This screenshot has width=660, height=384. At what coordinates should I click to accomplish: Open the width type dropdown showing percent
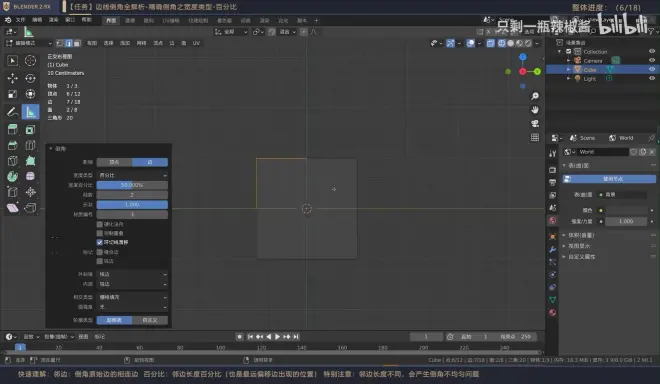point(132,175)
